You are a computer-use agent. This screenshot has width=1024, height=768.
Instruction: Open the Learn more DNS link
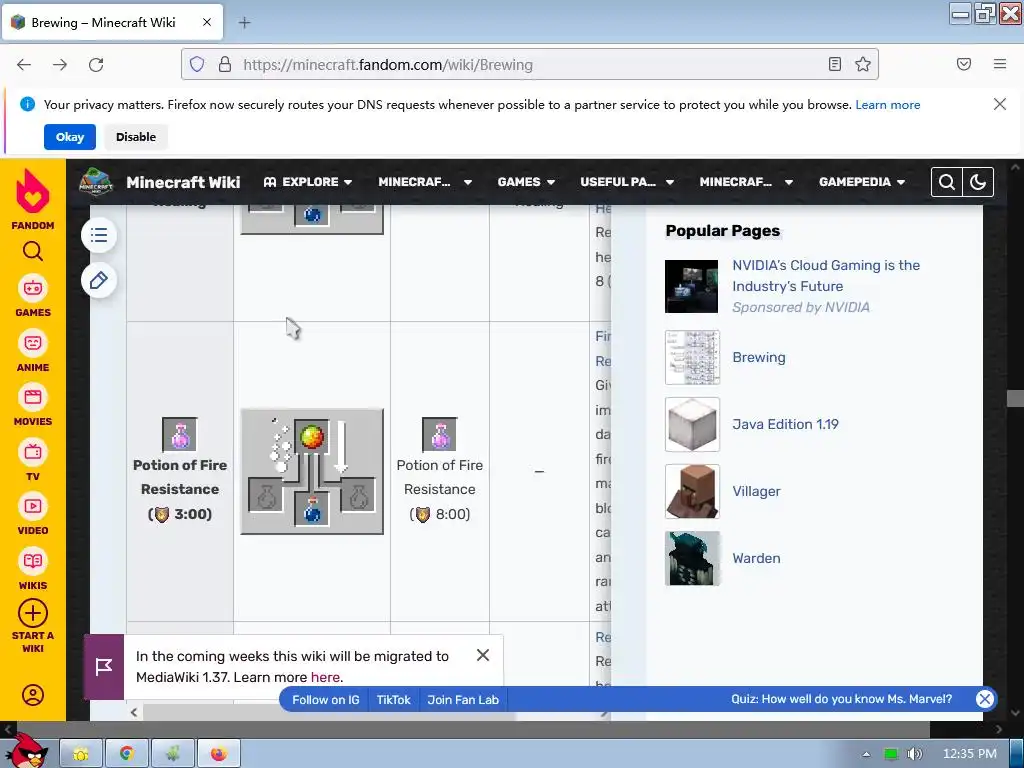(888, 104)
